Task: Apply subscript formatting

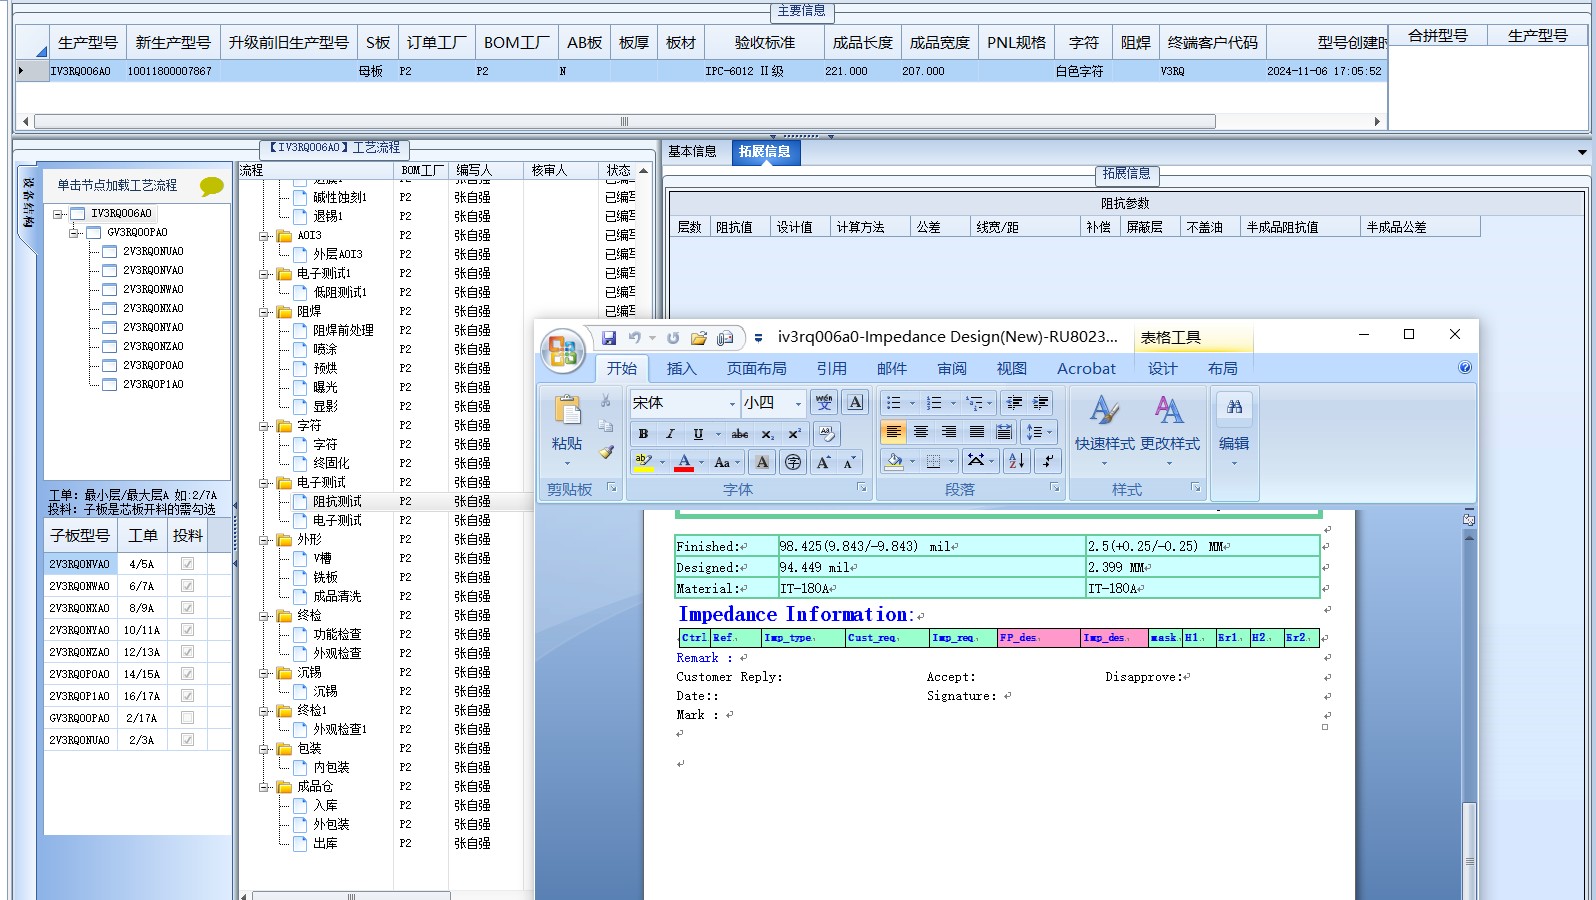Action: pyautogui.click(x=767, y=434)
